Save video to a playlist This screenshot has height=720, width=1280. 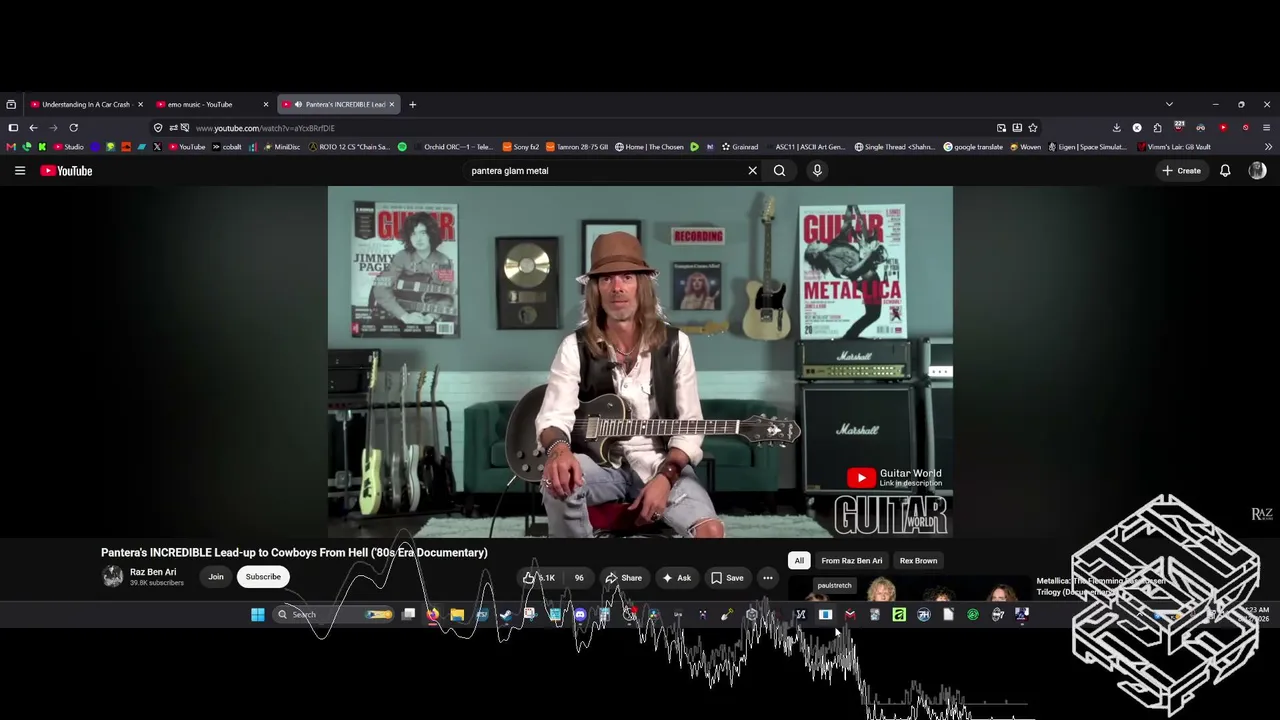coord(727,578)
